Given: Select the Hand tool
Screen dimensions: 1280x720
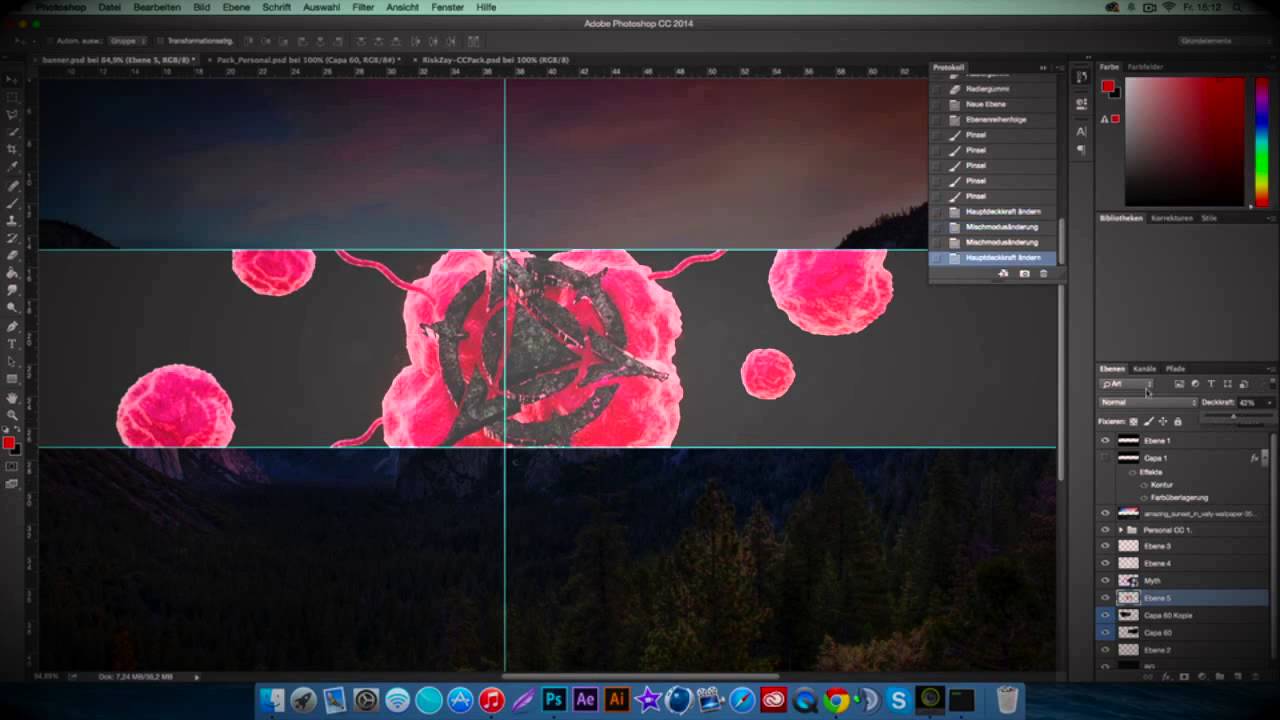Looking at the screenshot, I should click(12, 398).
